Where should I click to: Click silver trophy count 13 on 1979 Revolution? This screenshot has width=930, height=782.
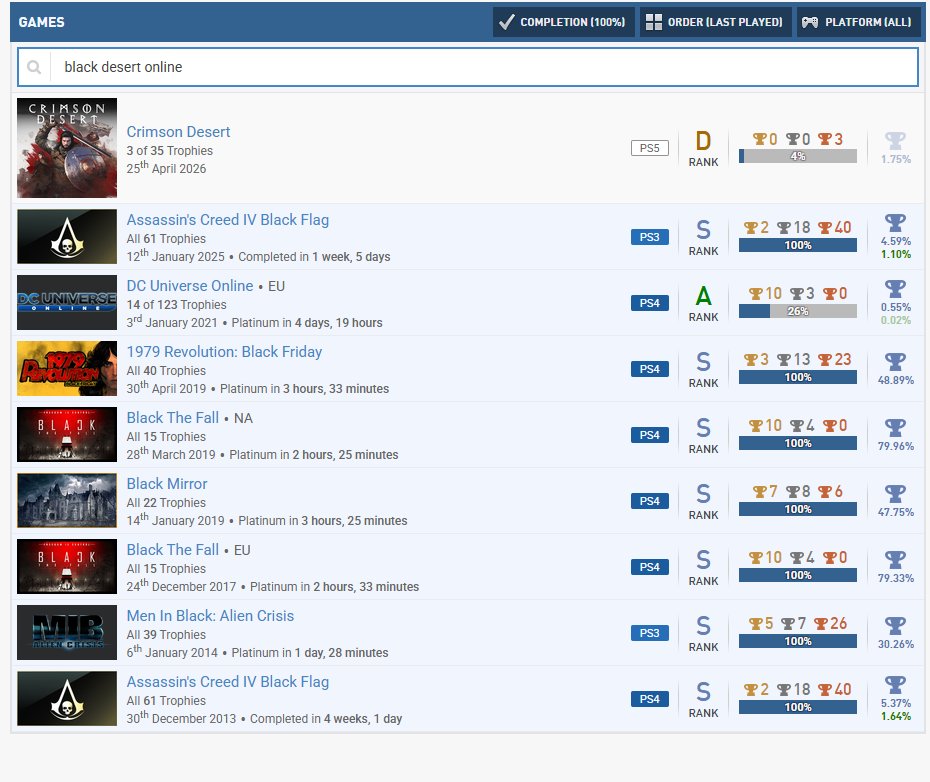[793, 359]
